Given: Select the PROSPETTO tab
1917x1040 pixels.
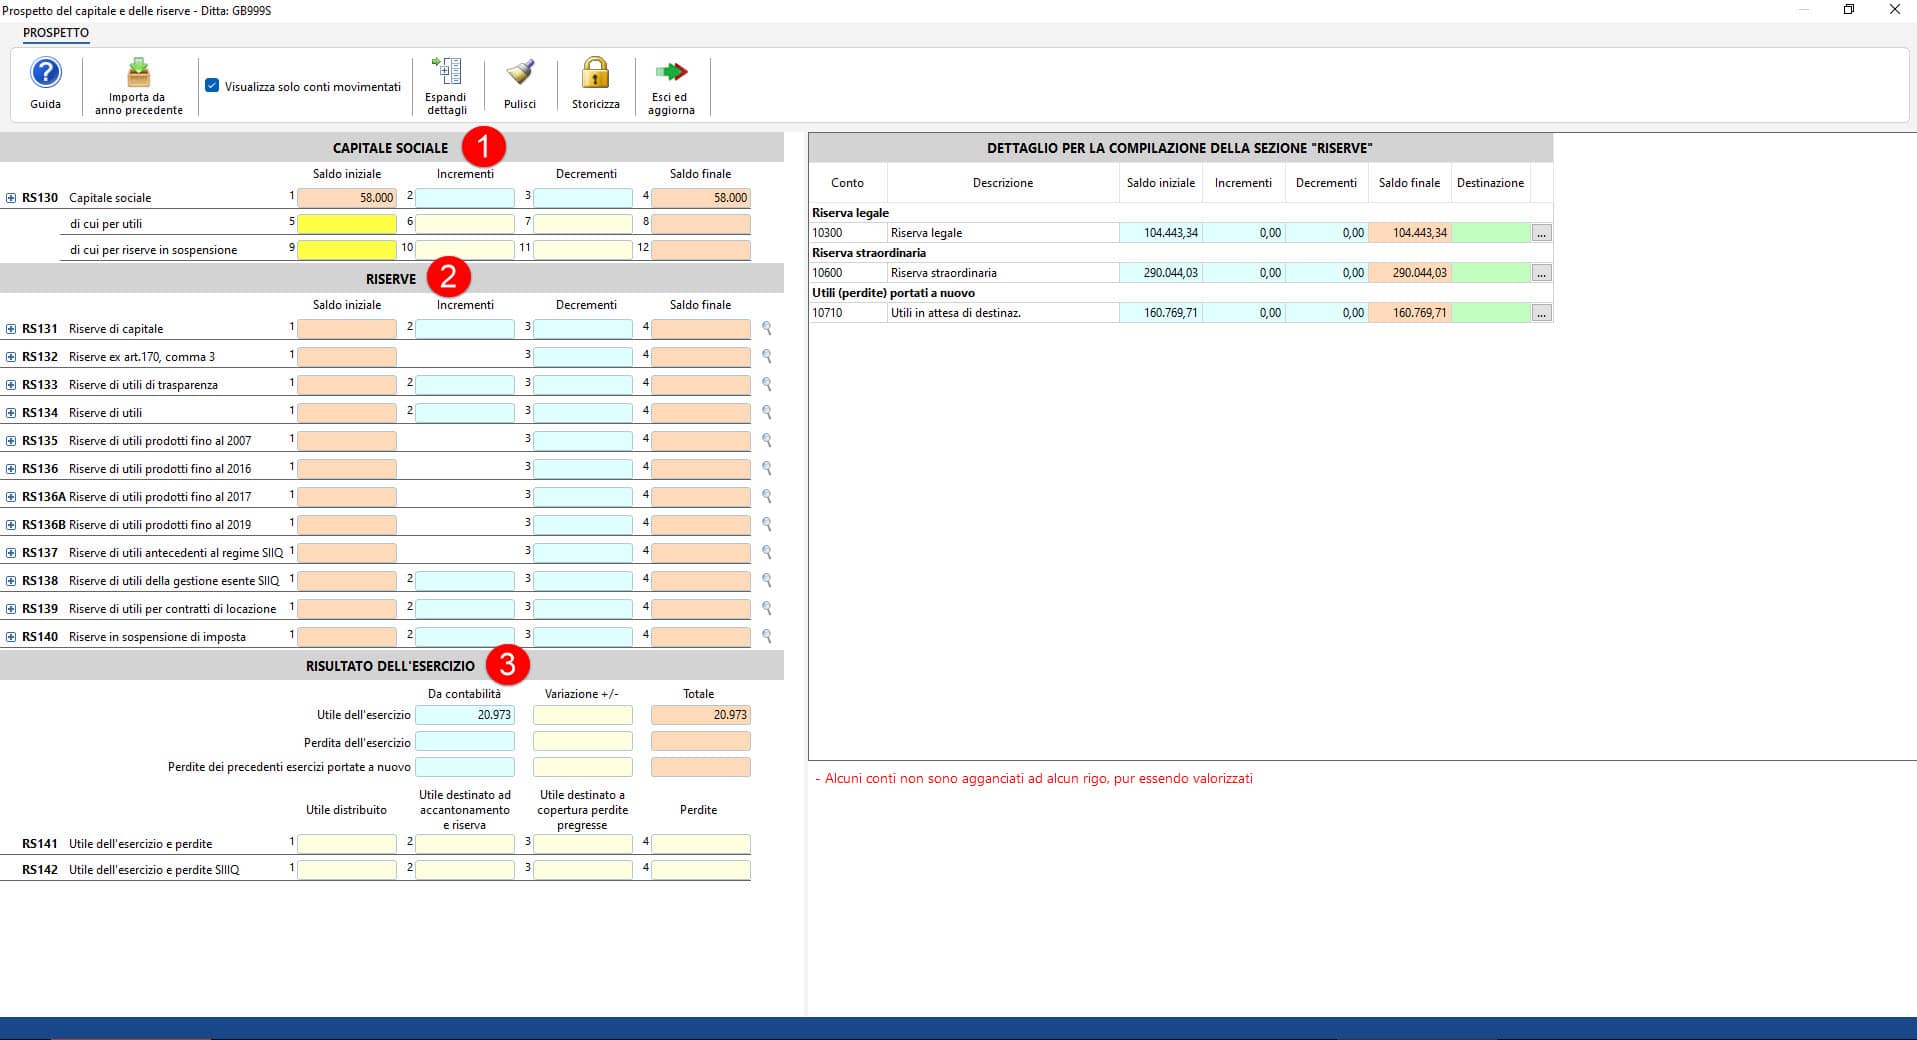Looking at the screenshot, I should pyautogui.click(x=56, y=33).
